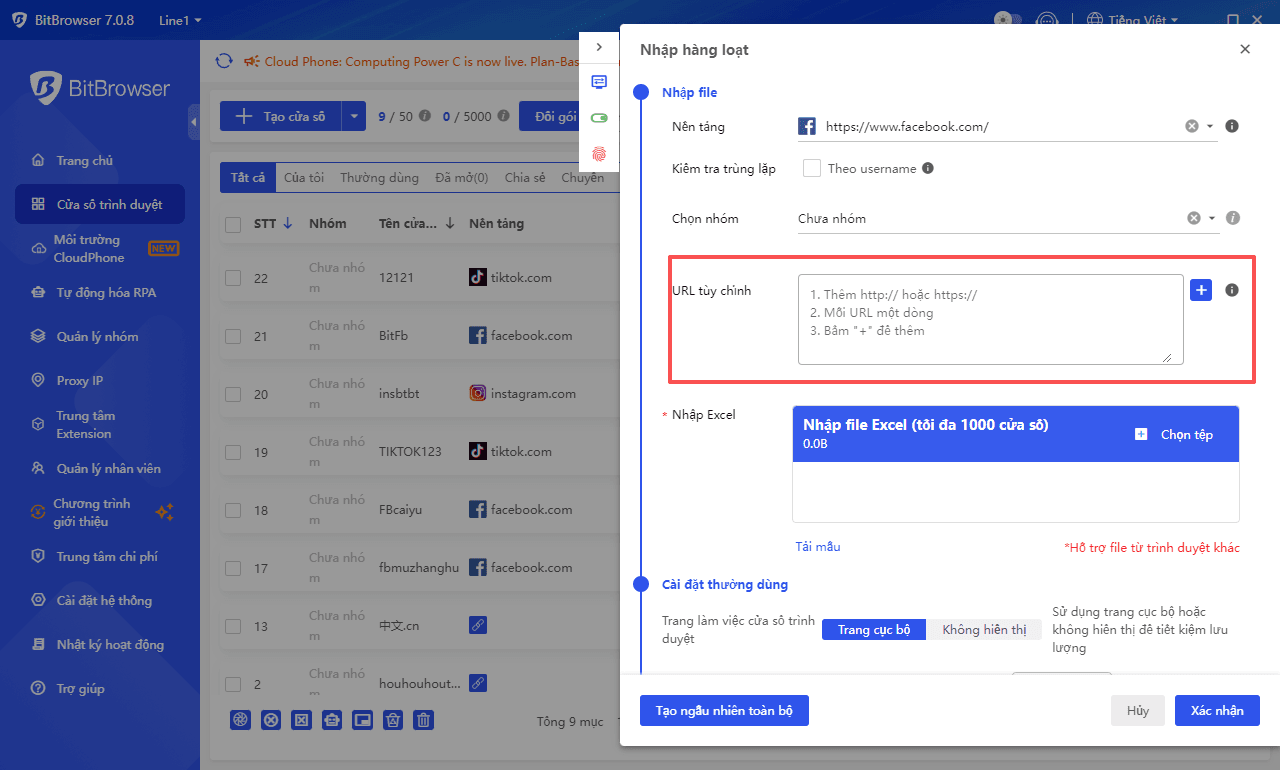1280x770 pixels.
Task: Click the trash bin icon to delete windows
Action: pyautogui.click(x=423, y=720)
